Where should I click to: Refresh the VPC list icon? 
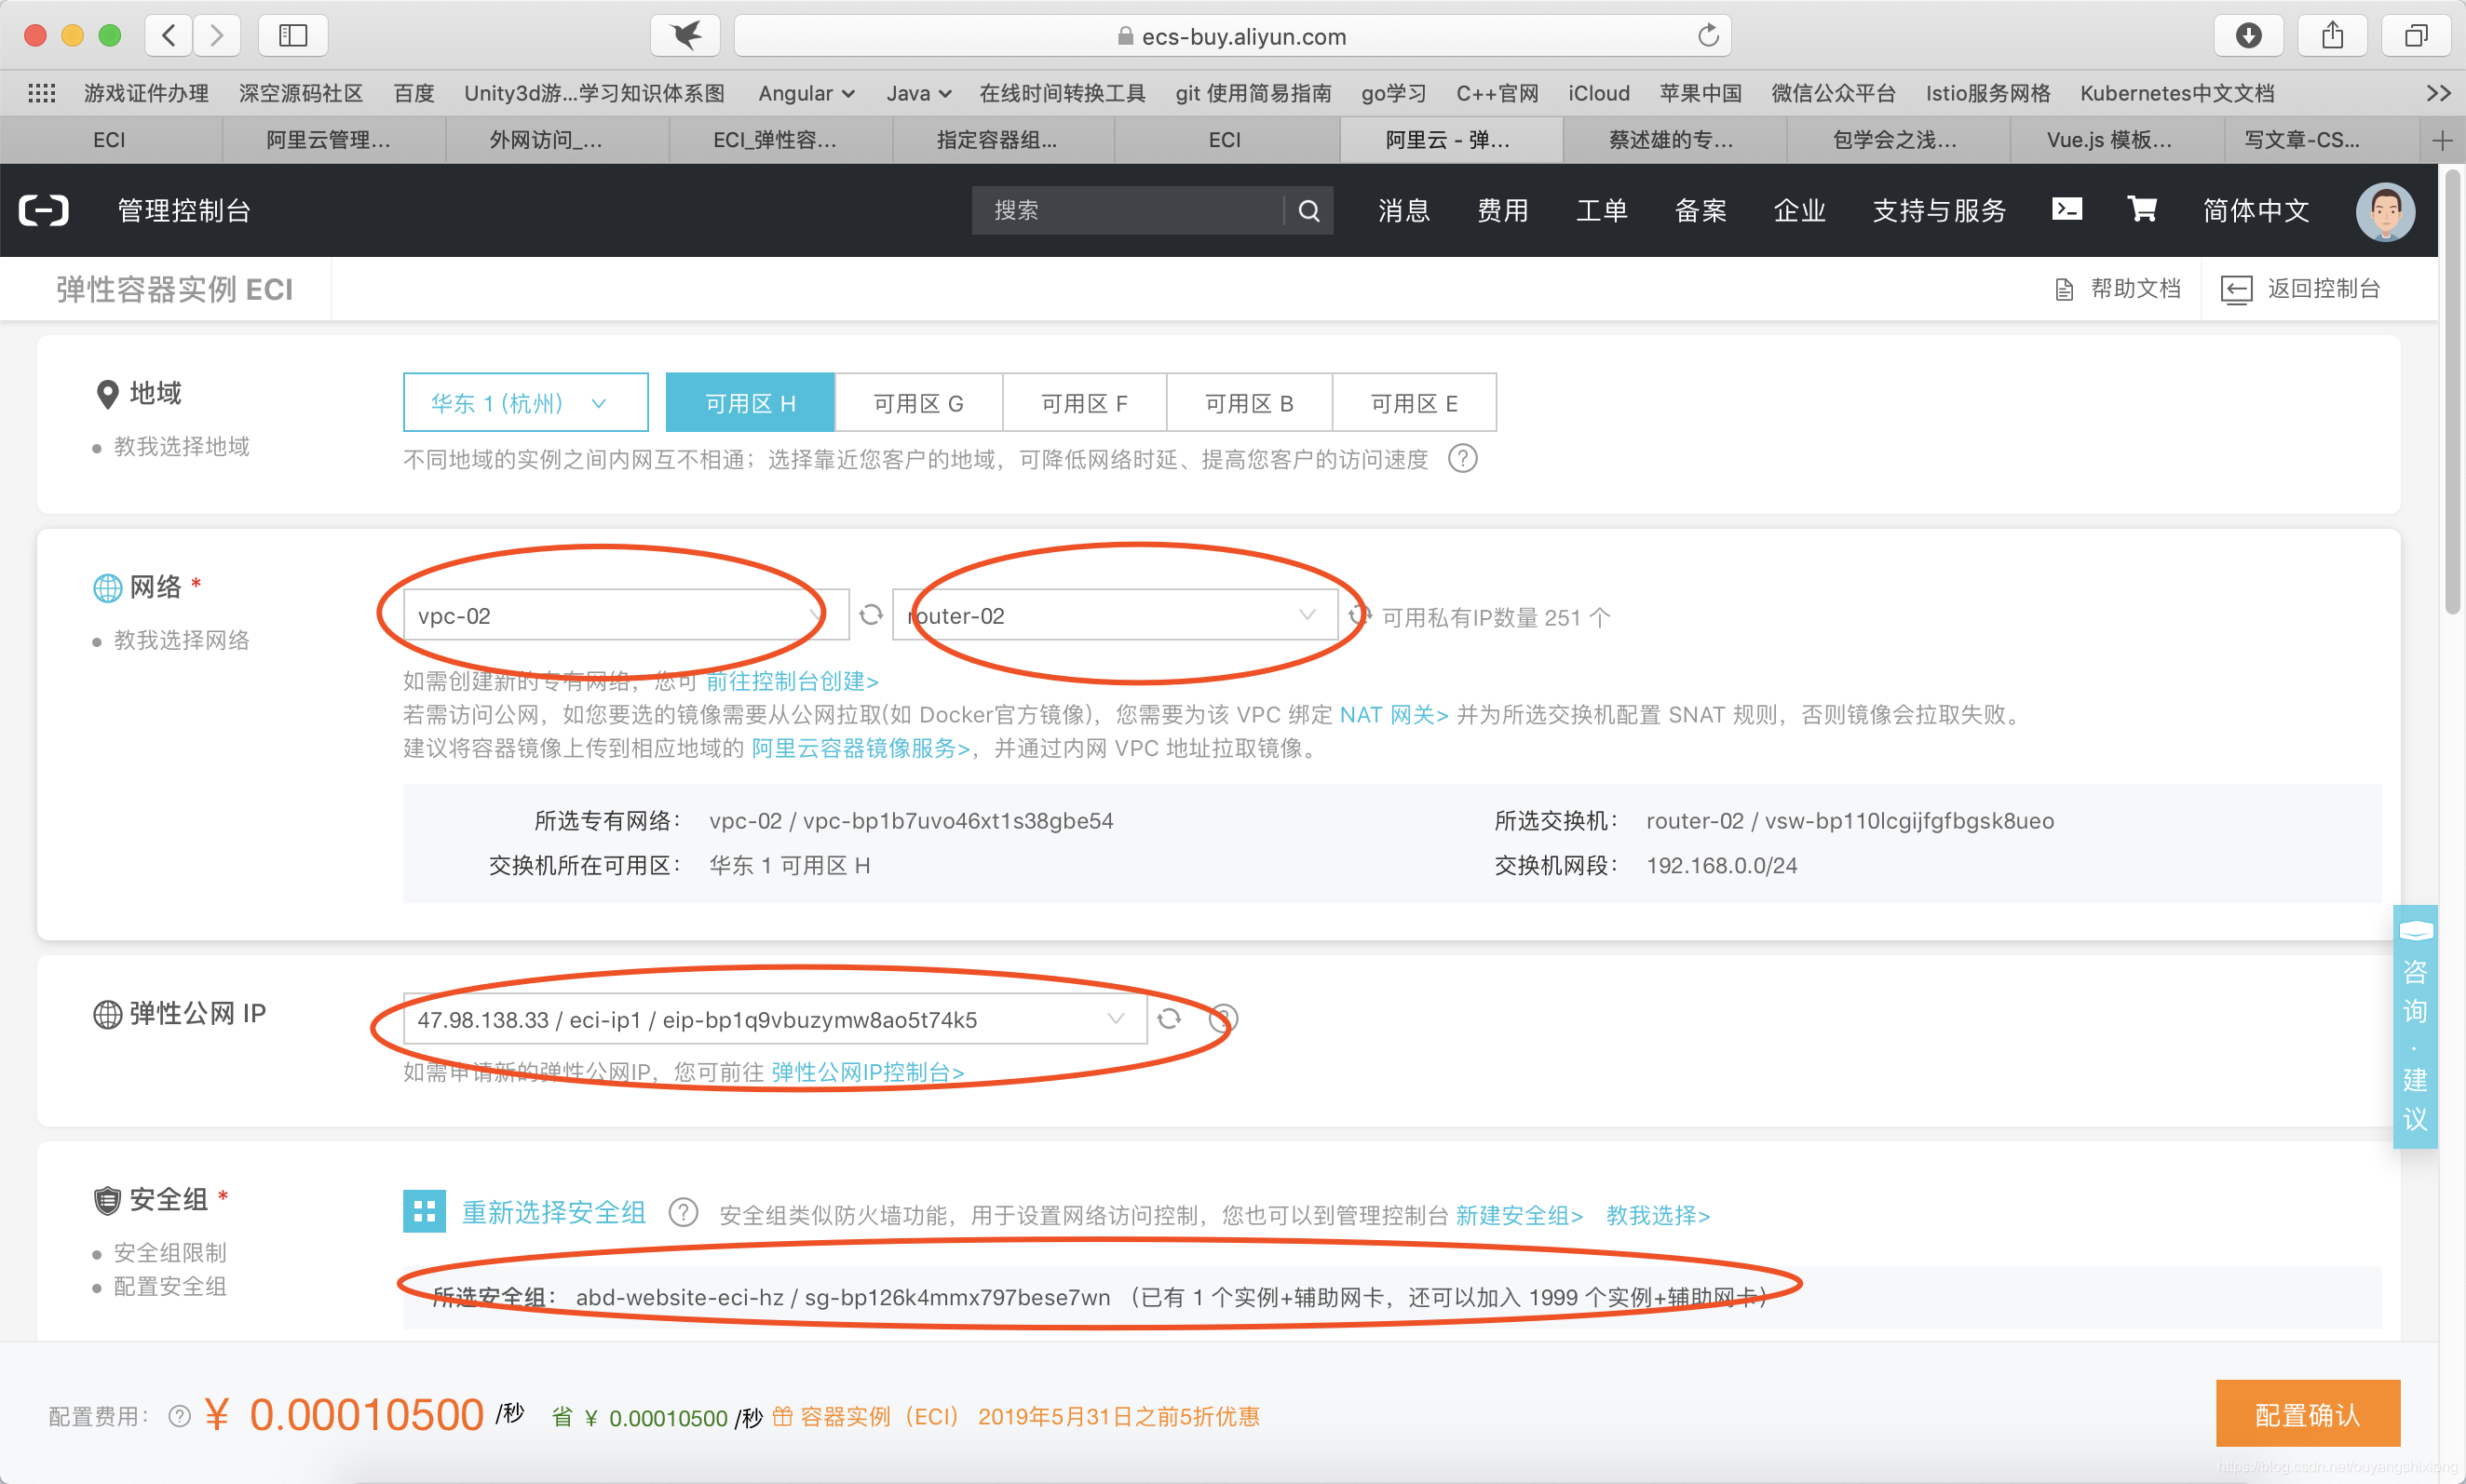[x=871, y=615]
